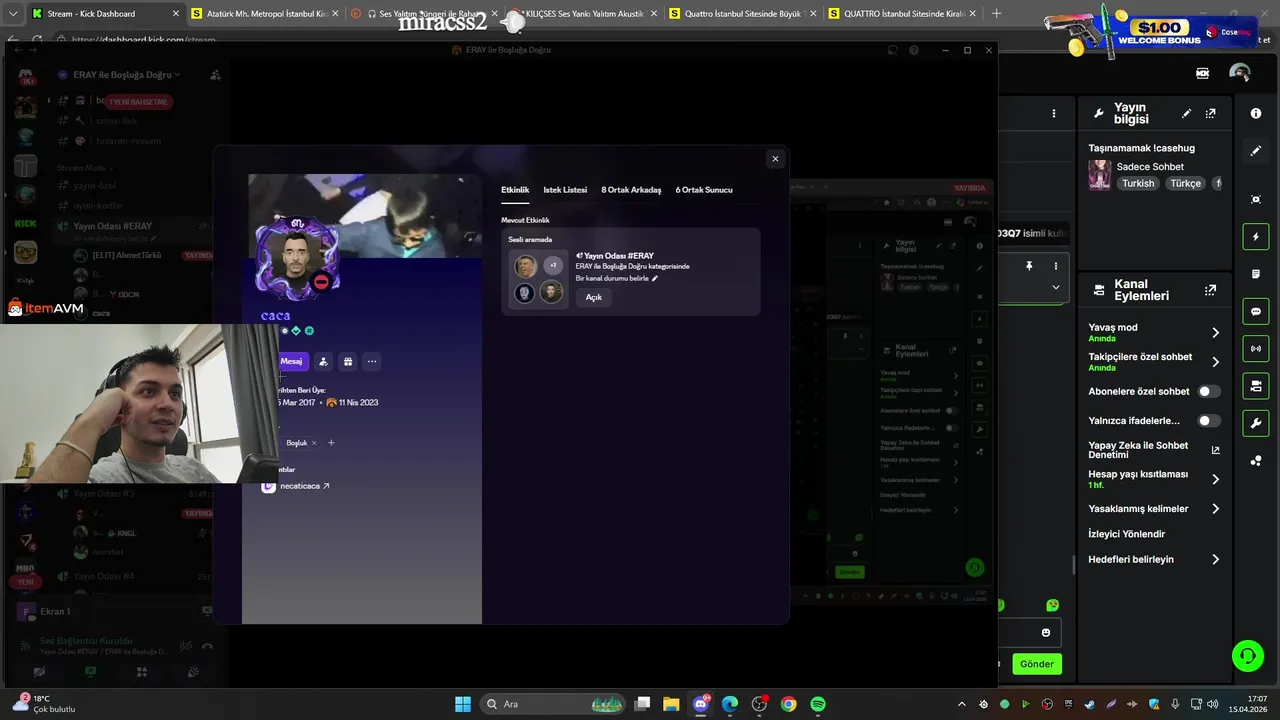Image resolution: width=1280 pixels, height=720 pixels.
Task: Switch to Stream - Kick Dashboard browser tab
Action: click(105, 14)
